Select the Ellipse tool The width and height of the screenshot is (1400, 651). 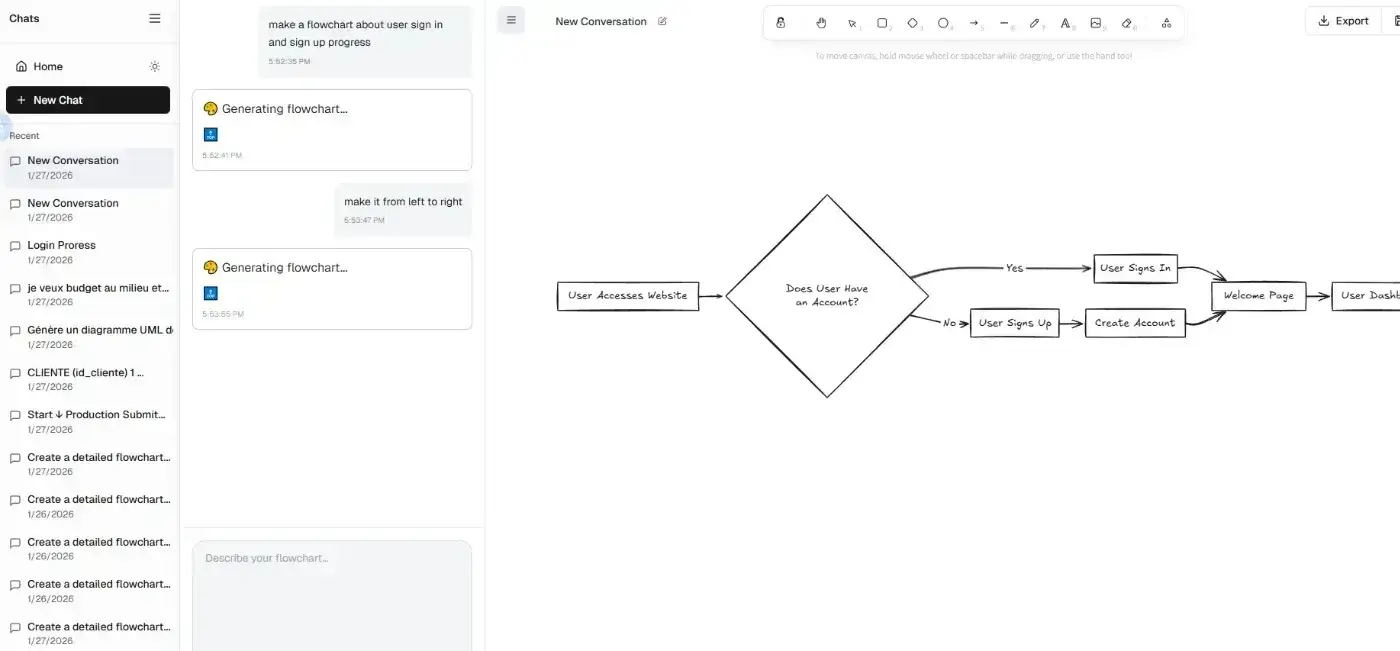click(943, 22)
